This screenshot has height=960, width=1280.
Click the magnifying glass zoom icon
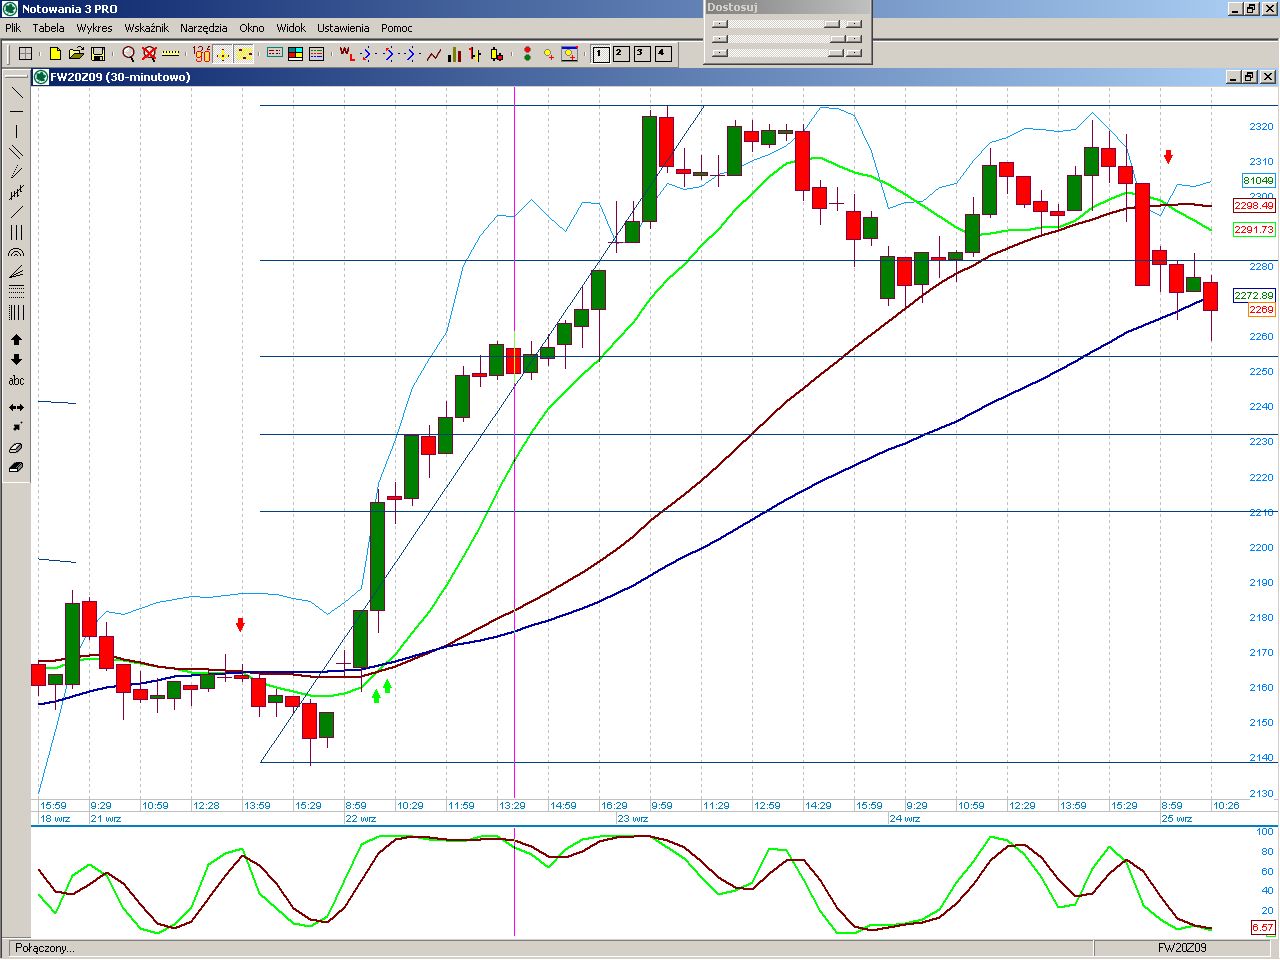pos(128,54)
